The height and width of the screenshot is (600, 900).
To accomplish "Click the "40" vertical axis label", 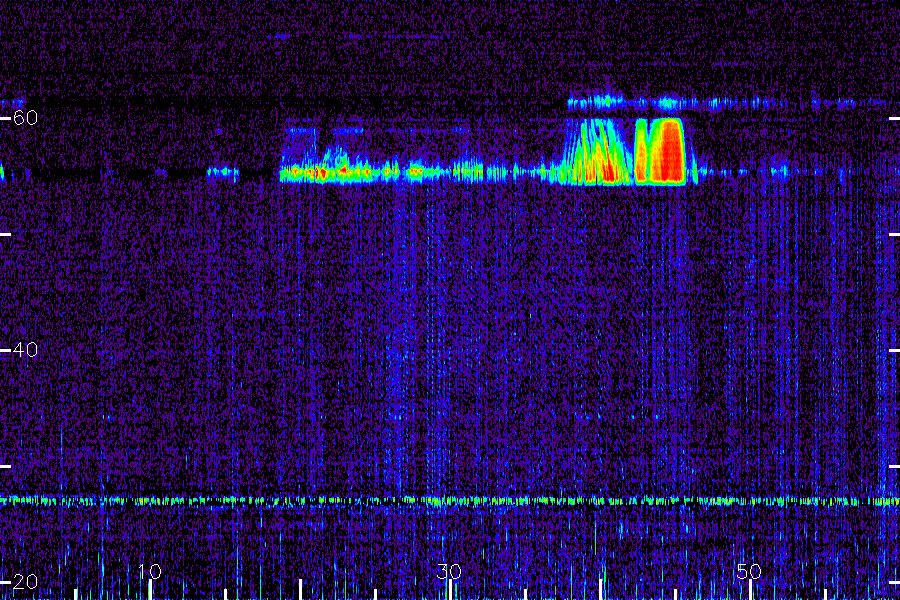I will [x=25, y=350].
